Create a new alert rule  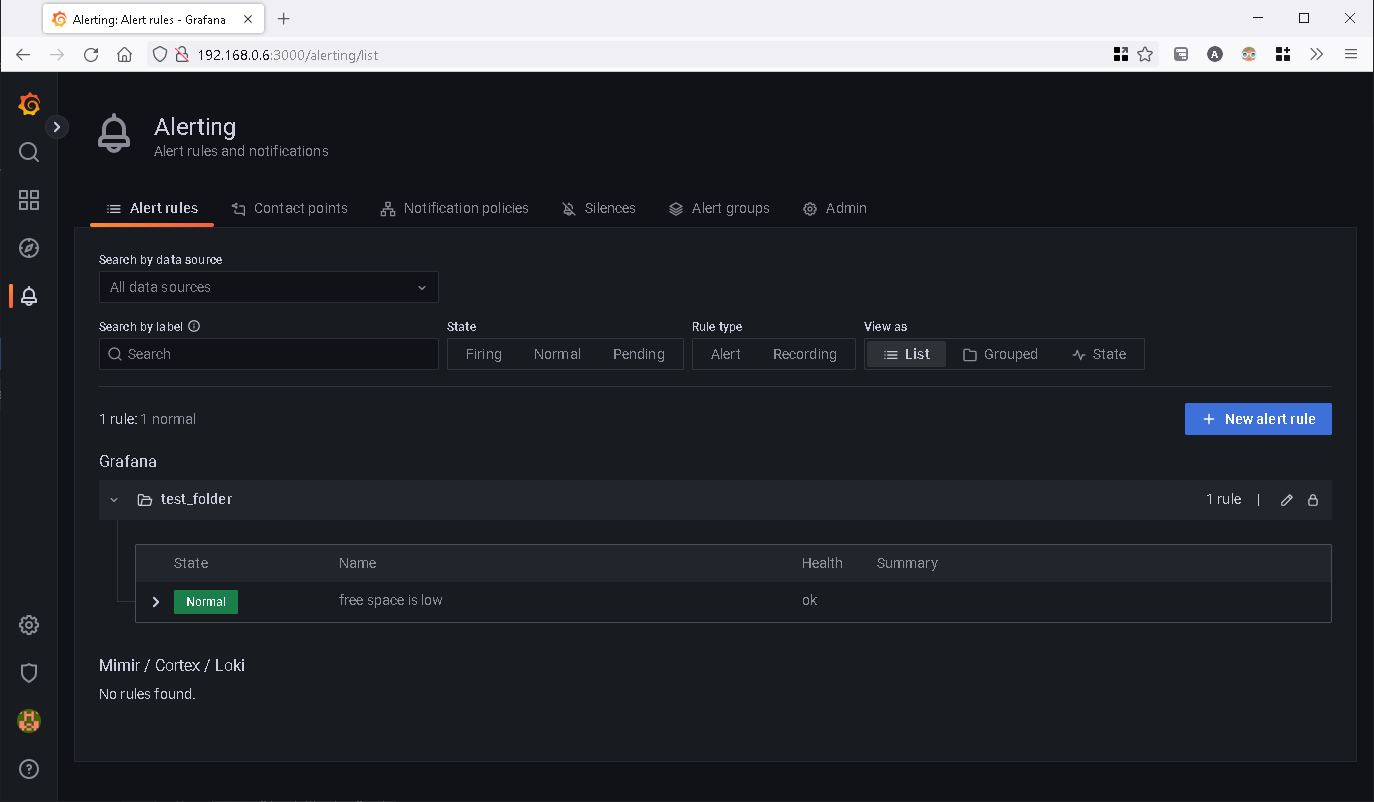click(1258, 419)
